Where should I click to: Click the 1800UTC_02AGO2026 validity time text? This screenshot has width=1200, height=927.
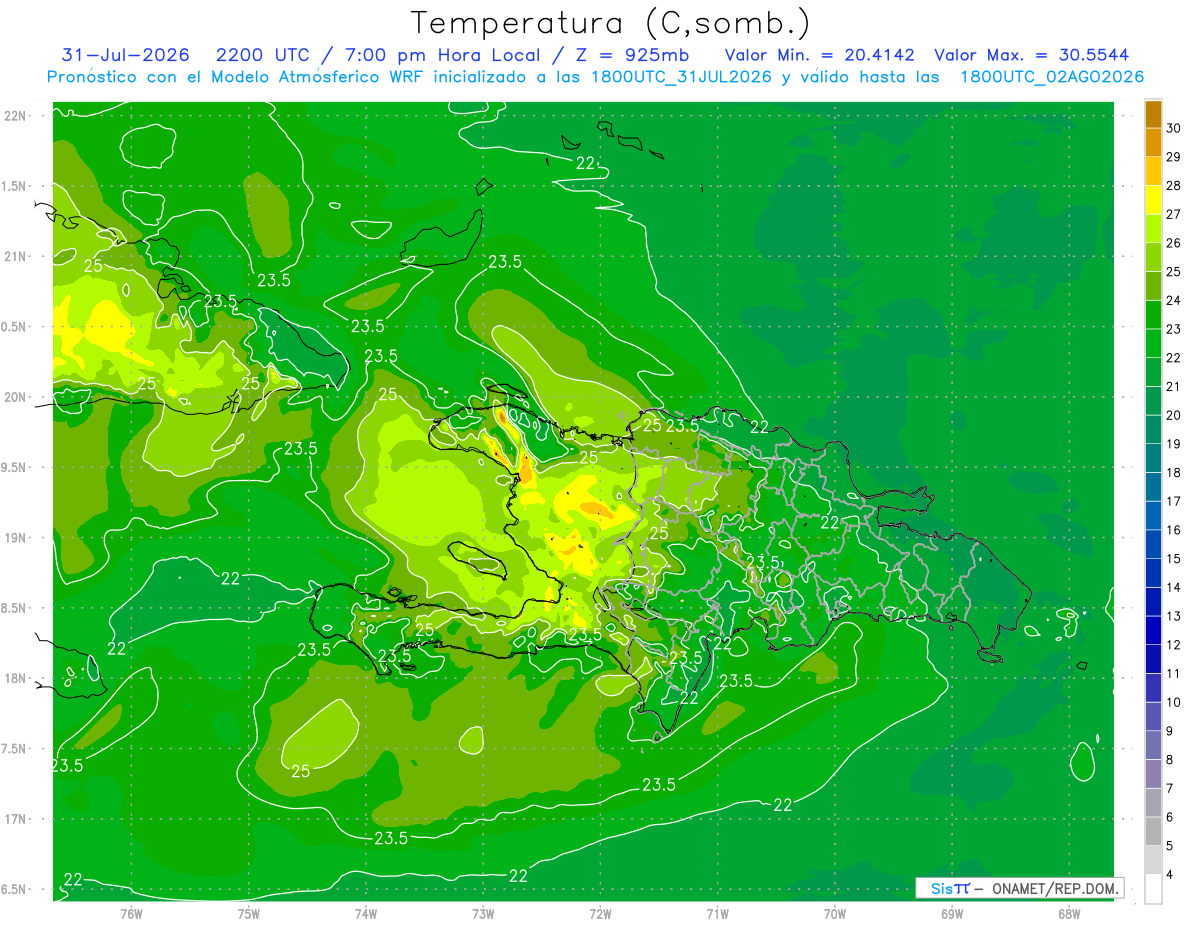click(x=1052, y=77)
